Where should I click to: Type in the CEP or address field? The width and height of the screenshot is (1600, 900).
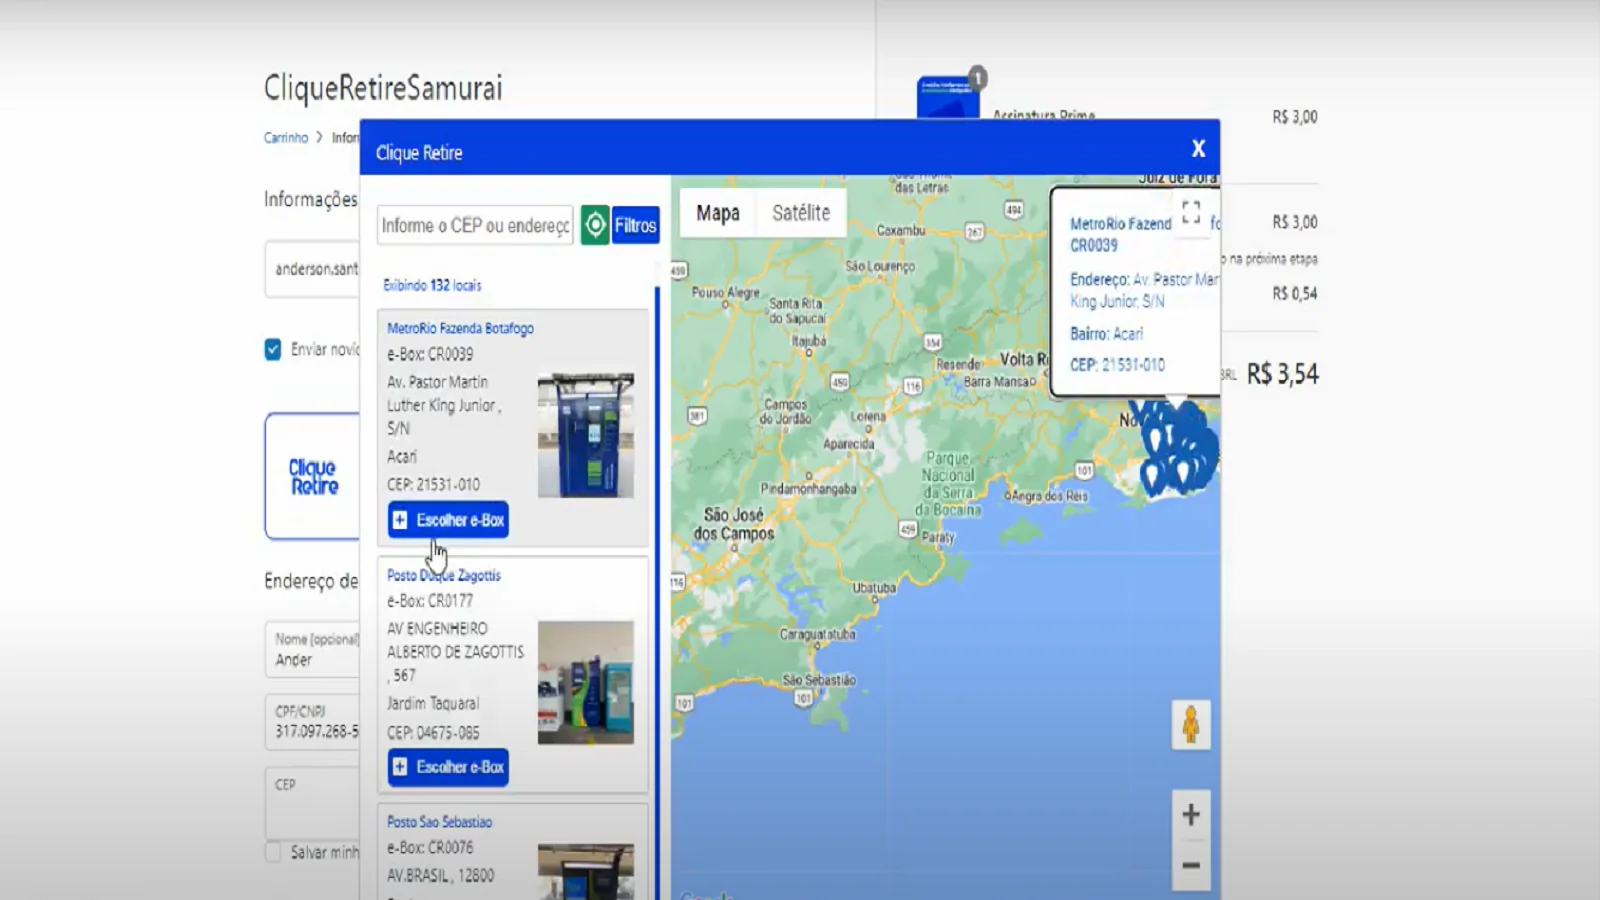[x=475, y=226]
